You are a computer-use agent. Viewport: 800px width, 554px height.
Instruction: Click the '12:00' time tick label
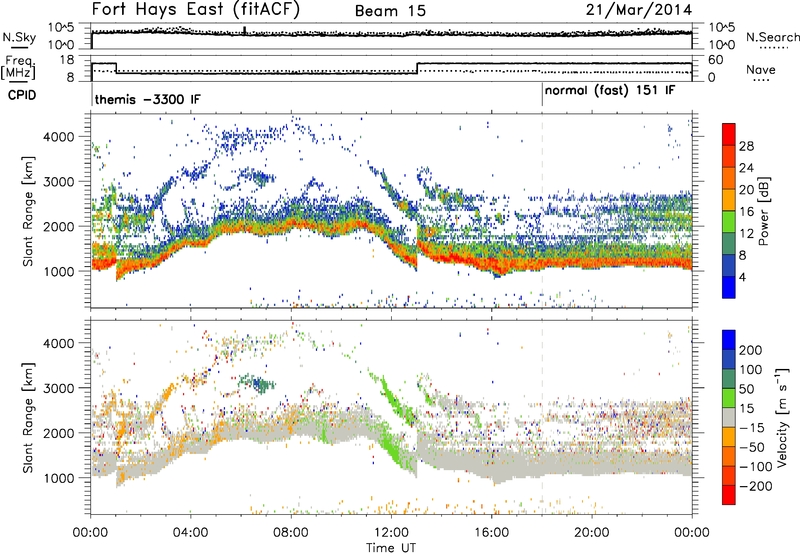coord(391,533)
